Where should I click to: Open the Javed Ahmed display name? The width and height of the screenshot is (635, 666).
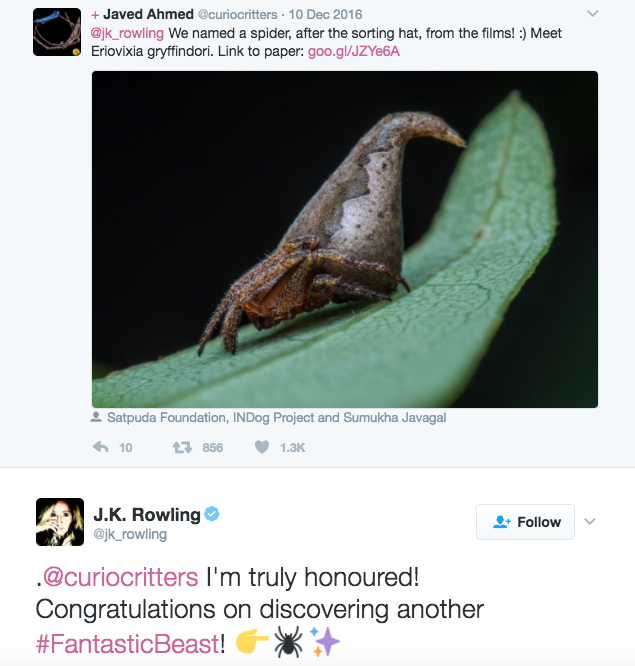point(148,14)
